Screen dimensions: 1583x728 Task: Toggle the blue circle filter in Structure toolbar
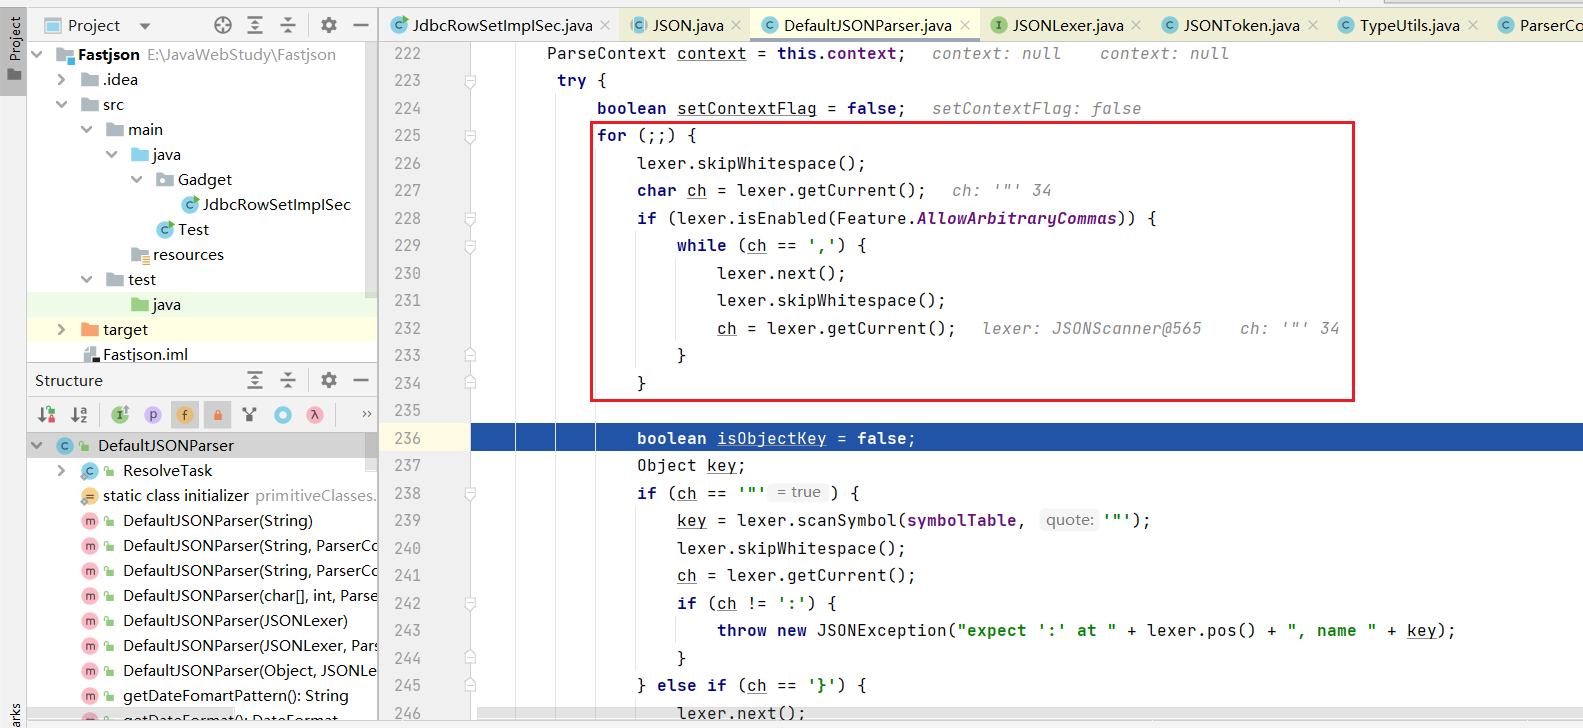[x=283, y=414]
